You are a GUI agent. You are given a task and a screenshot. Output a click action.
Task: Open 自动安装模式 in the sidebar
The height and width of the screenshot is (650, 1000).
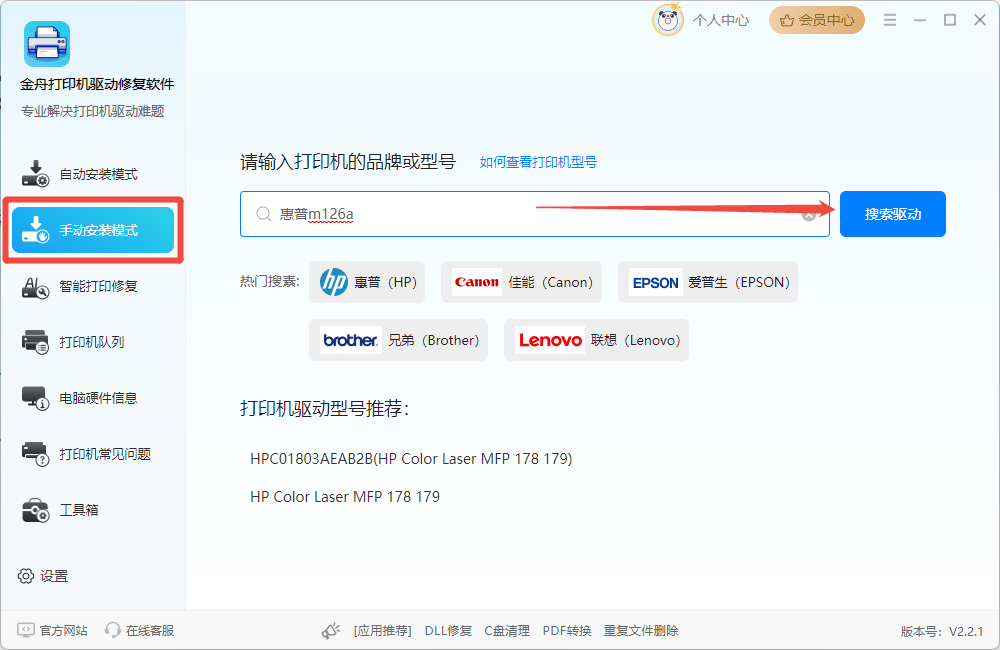coord(93,174)
